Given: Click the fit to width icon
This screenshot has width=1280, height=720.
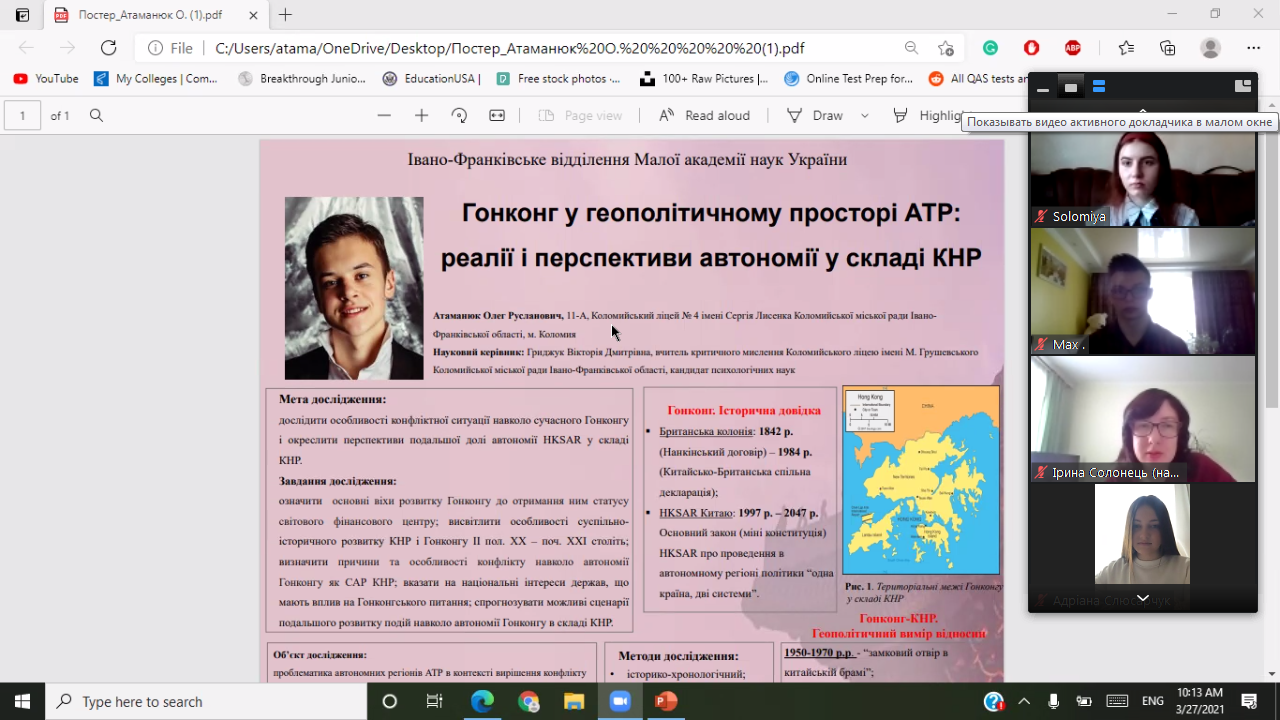Looking at the screenshot, I should coord(497,115).
